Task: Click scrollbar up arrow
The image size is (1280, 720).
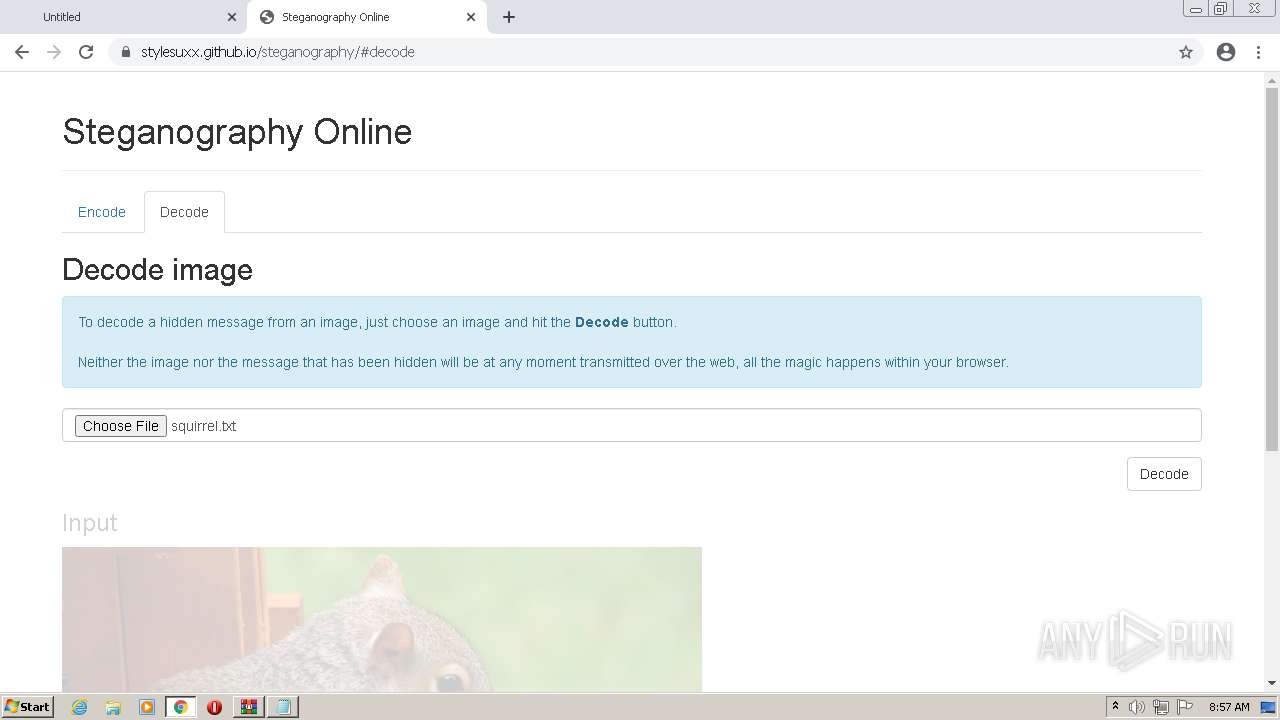Action: click(x=1272, y=80)
